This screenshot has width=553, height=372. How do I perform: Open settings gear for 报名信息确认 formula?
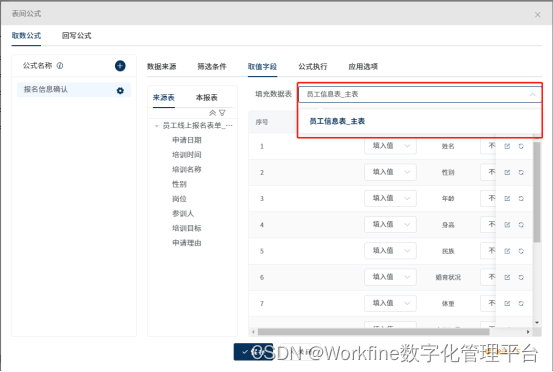[x=120, y=91]
